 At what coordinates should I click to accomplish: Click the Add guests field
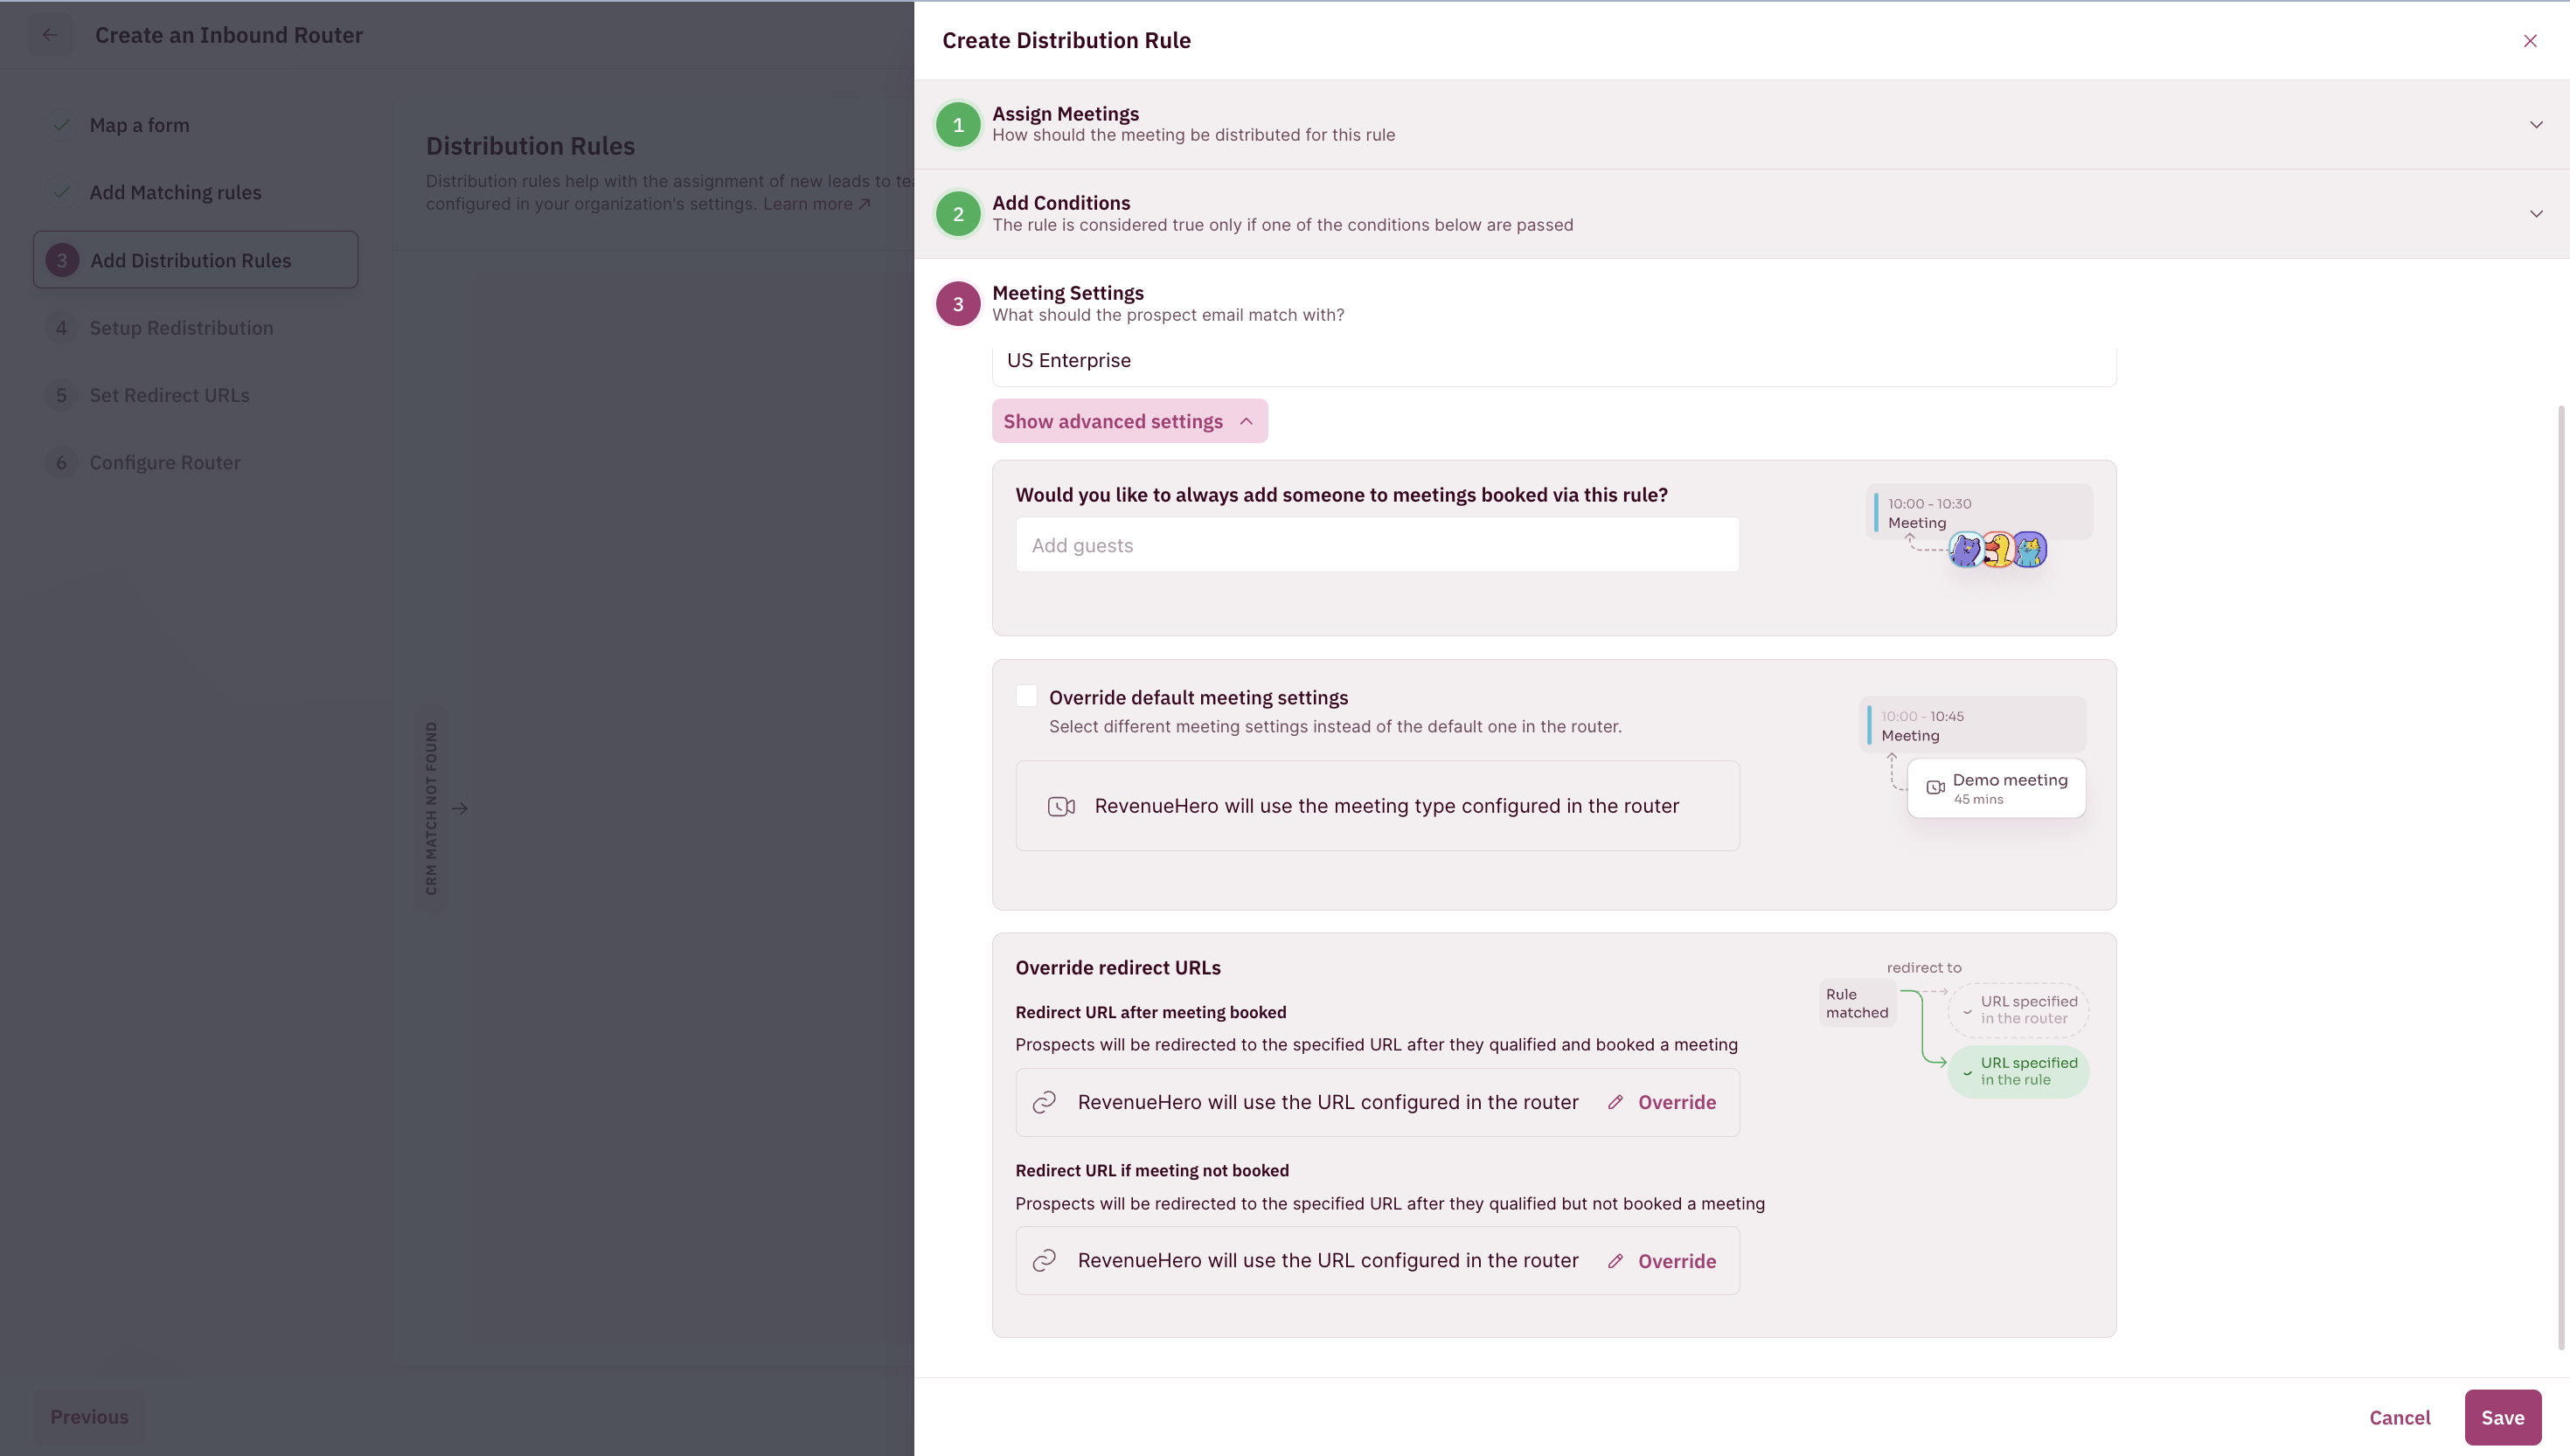tap(1377, 545)
